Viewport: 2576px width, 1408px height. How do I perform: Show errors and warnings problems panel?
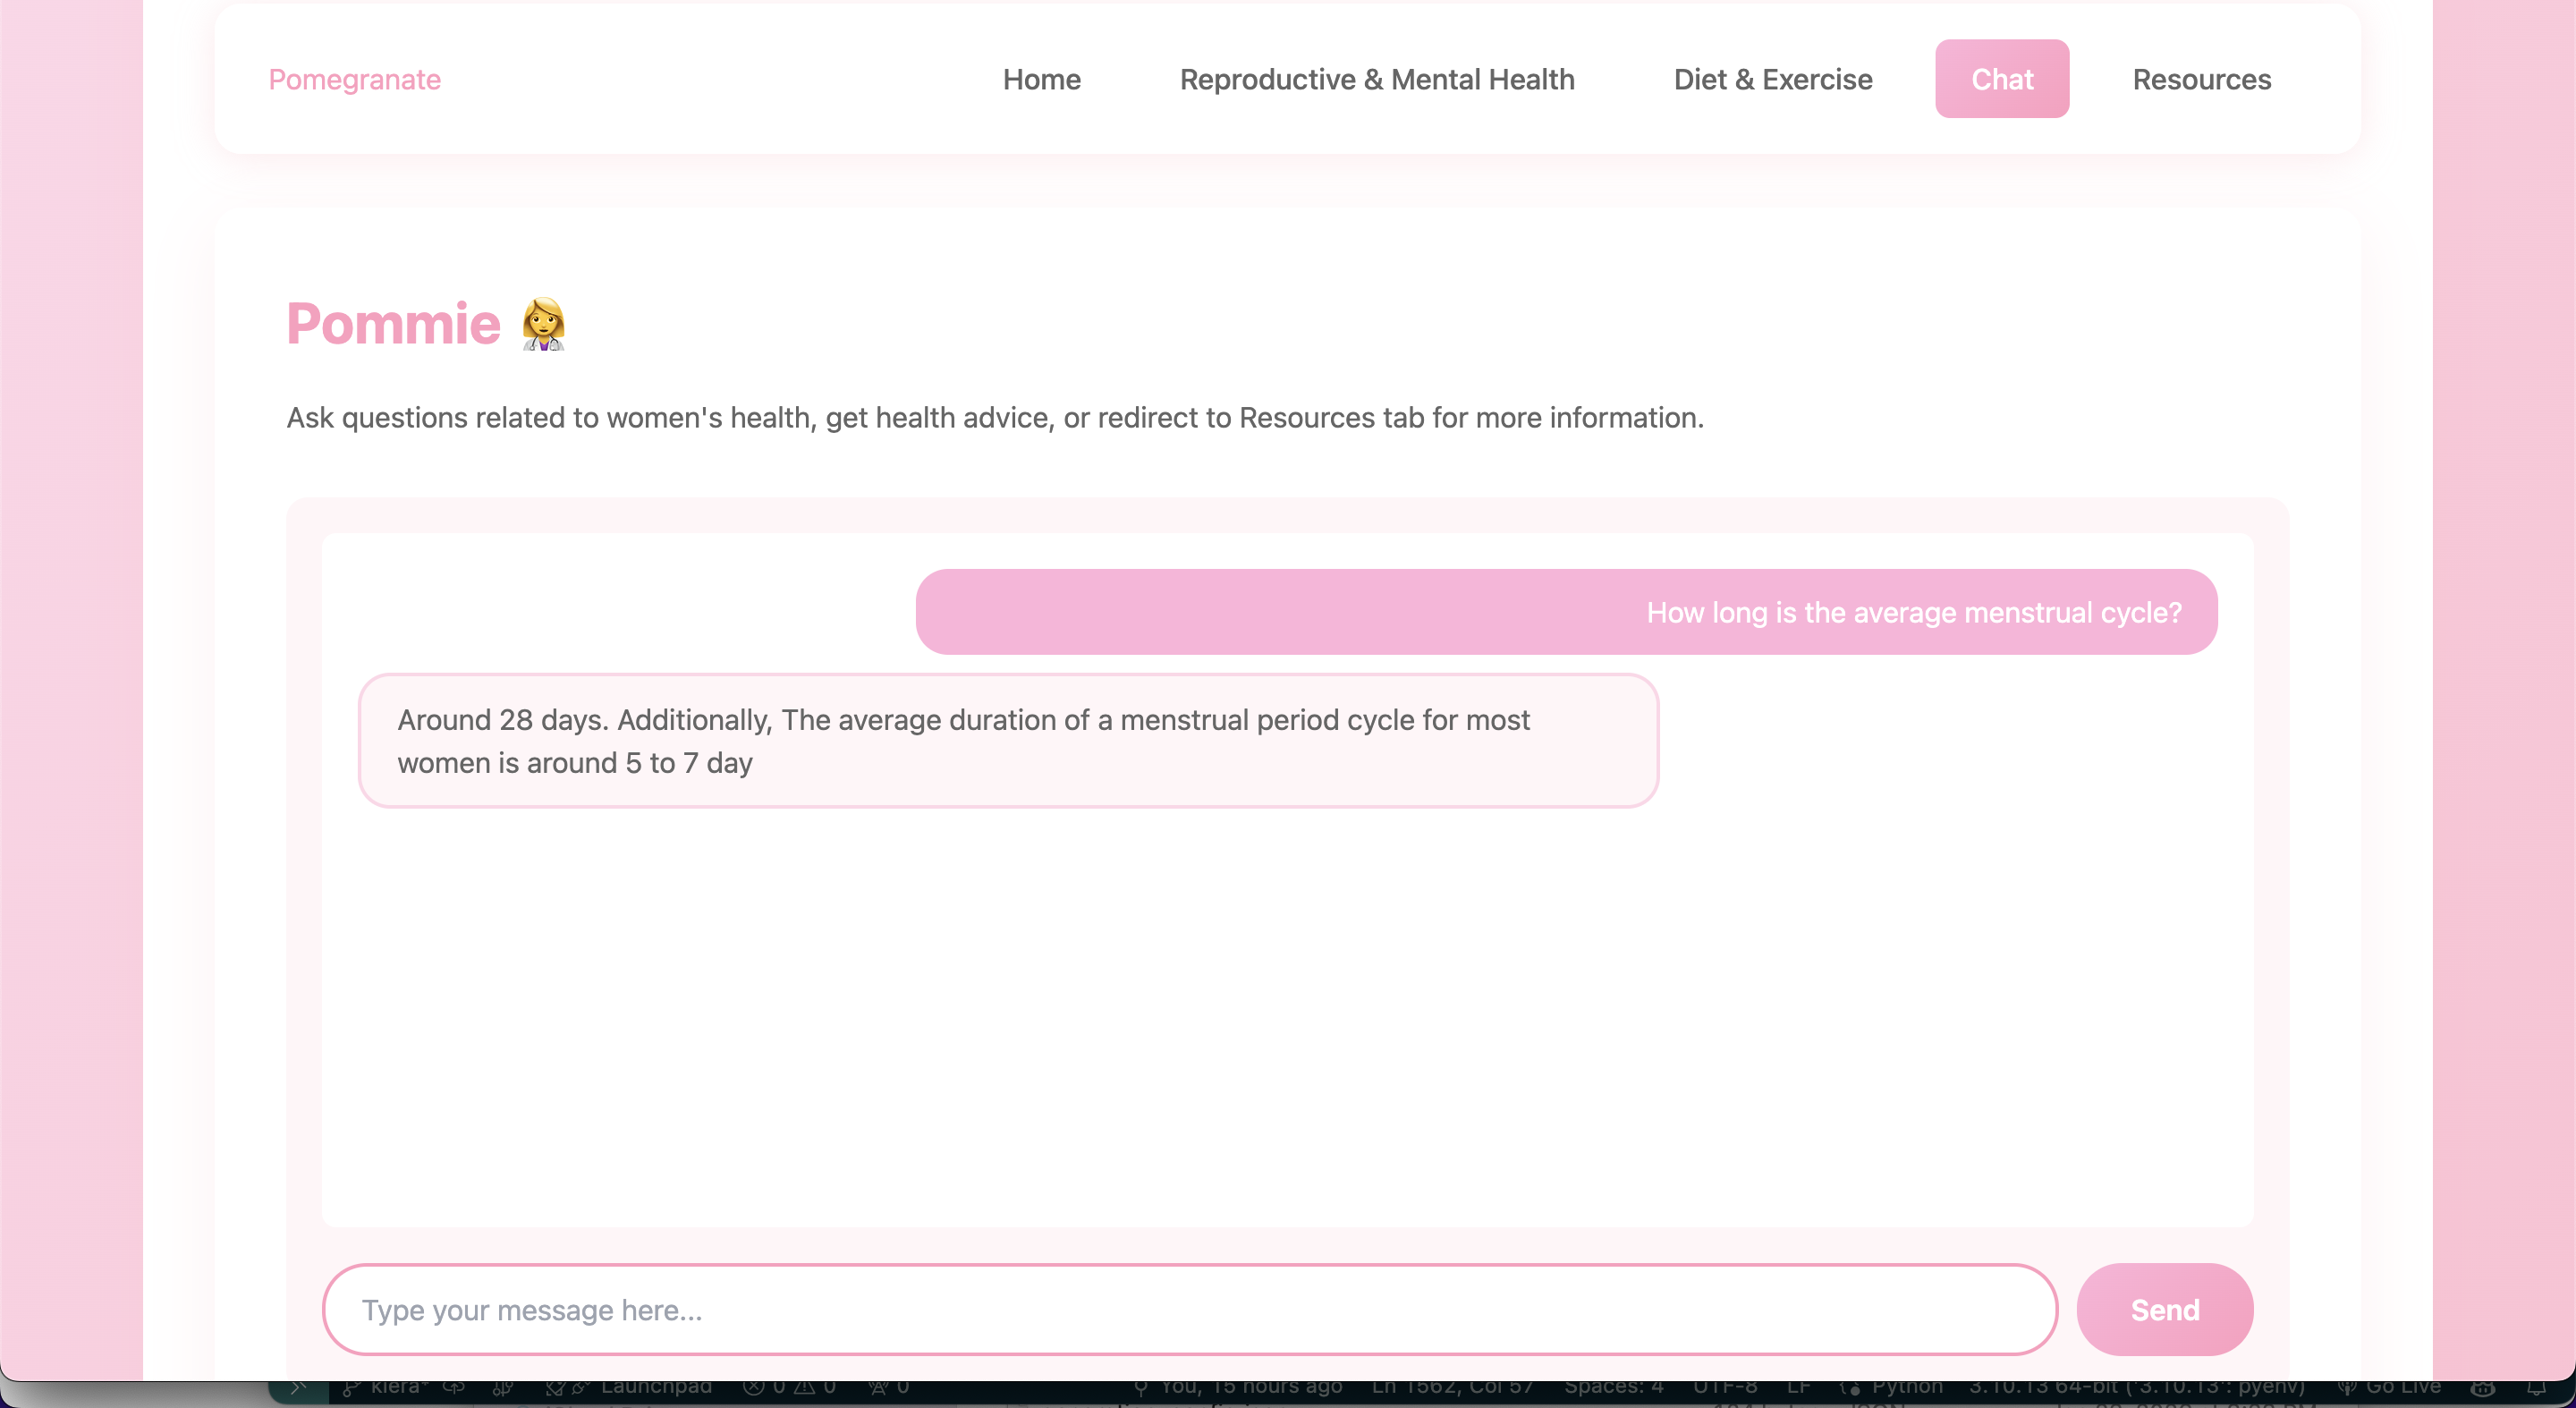(x=790, y=1387)
